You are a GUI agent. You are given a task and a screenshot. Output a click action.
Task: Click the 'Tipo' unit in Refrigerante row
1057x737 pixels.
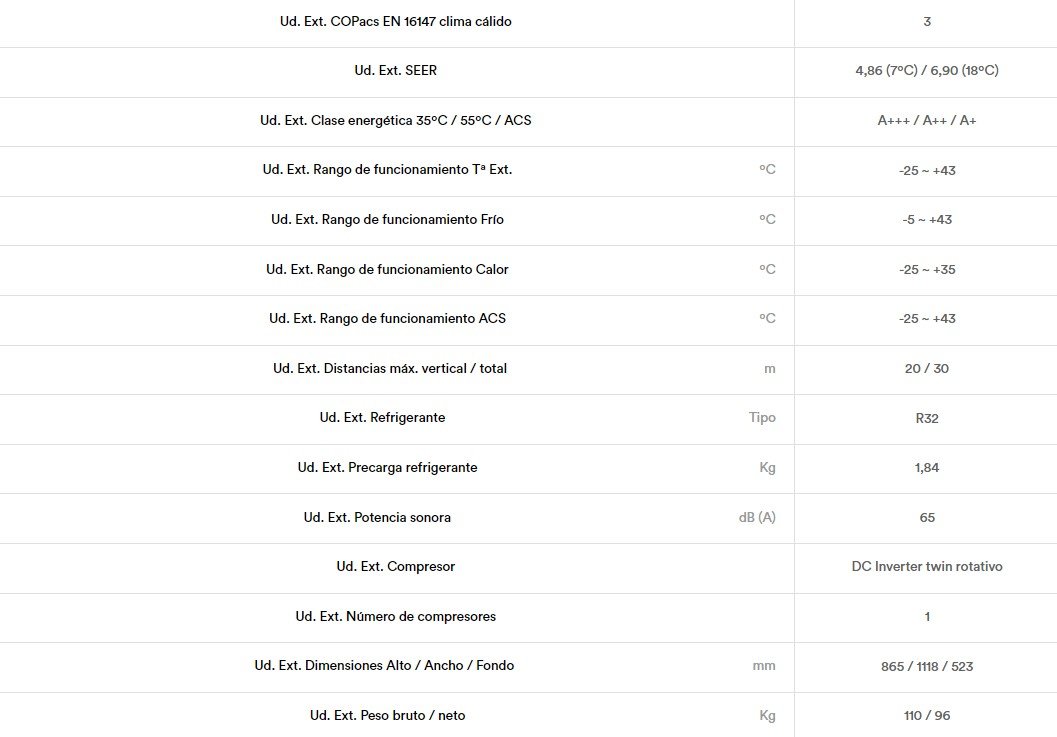tap(762, 417)
